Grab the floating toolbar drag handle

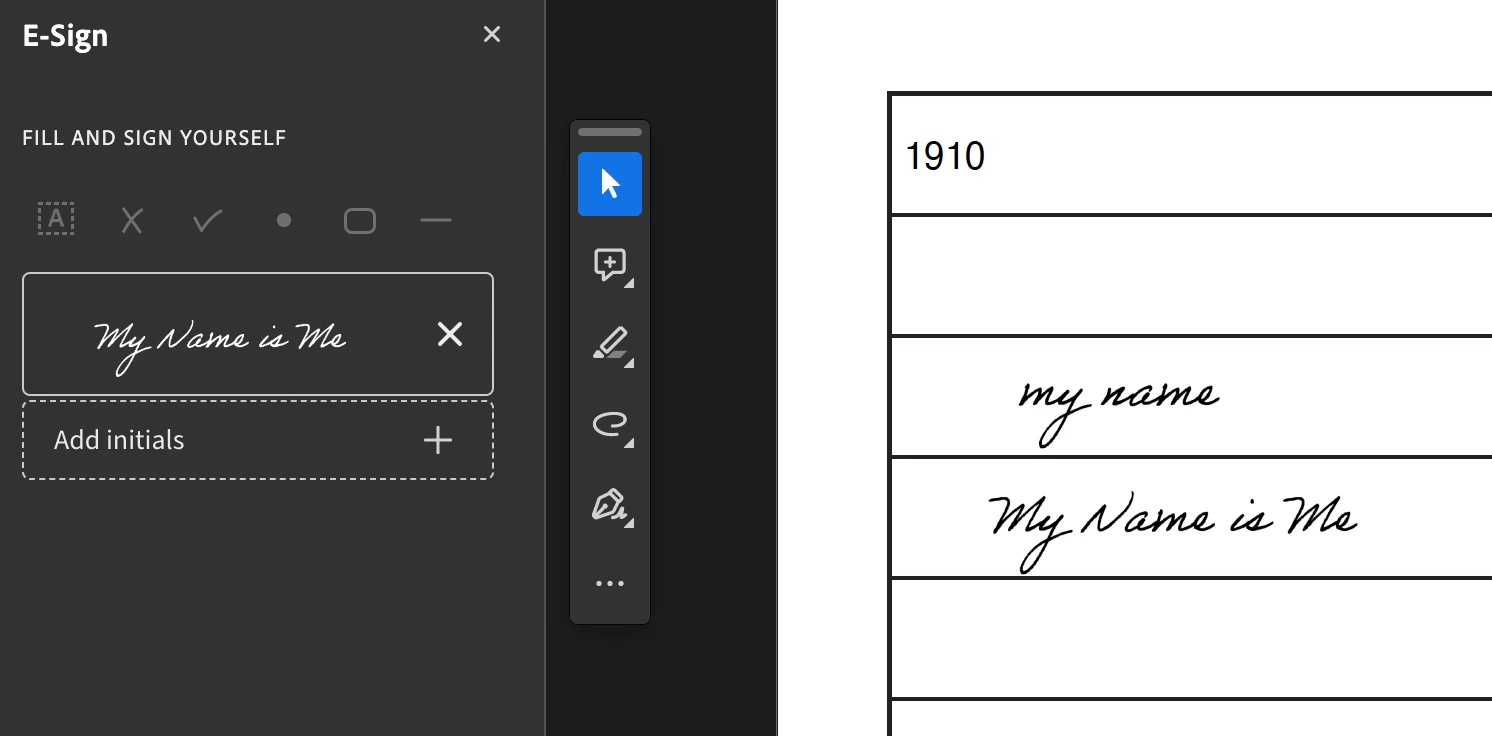click(610, 132)
